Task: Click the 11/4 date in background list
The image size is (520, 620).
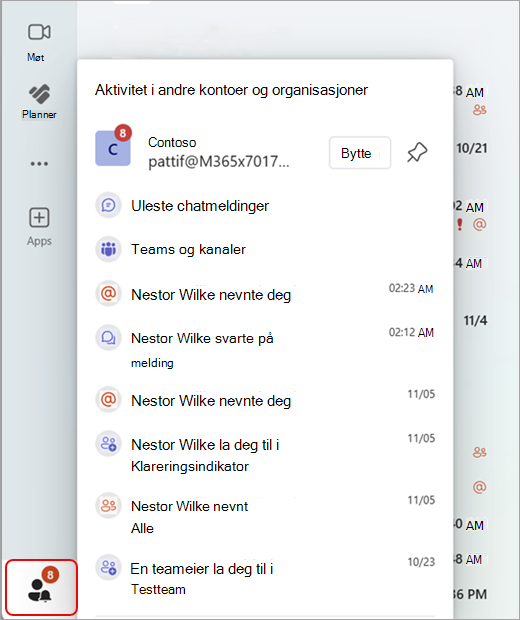Action: click(475, 320)
